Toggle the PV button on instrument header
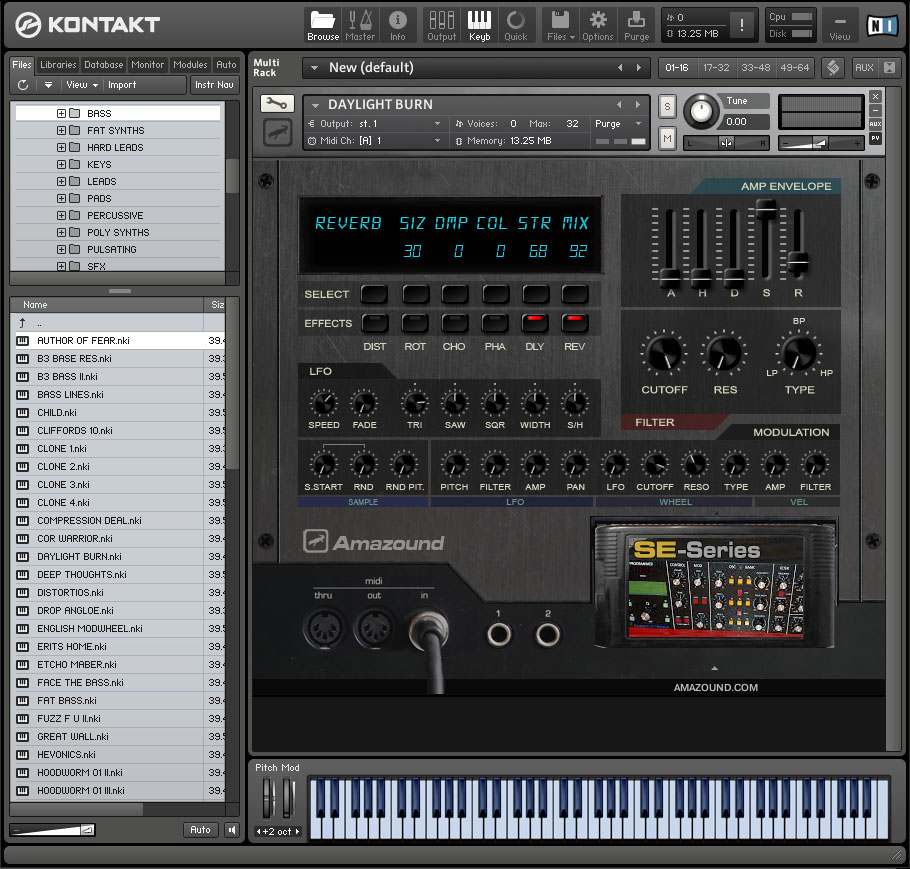910x869 pixels. pyautogui.click(x=875, y=138)
